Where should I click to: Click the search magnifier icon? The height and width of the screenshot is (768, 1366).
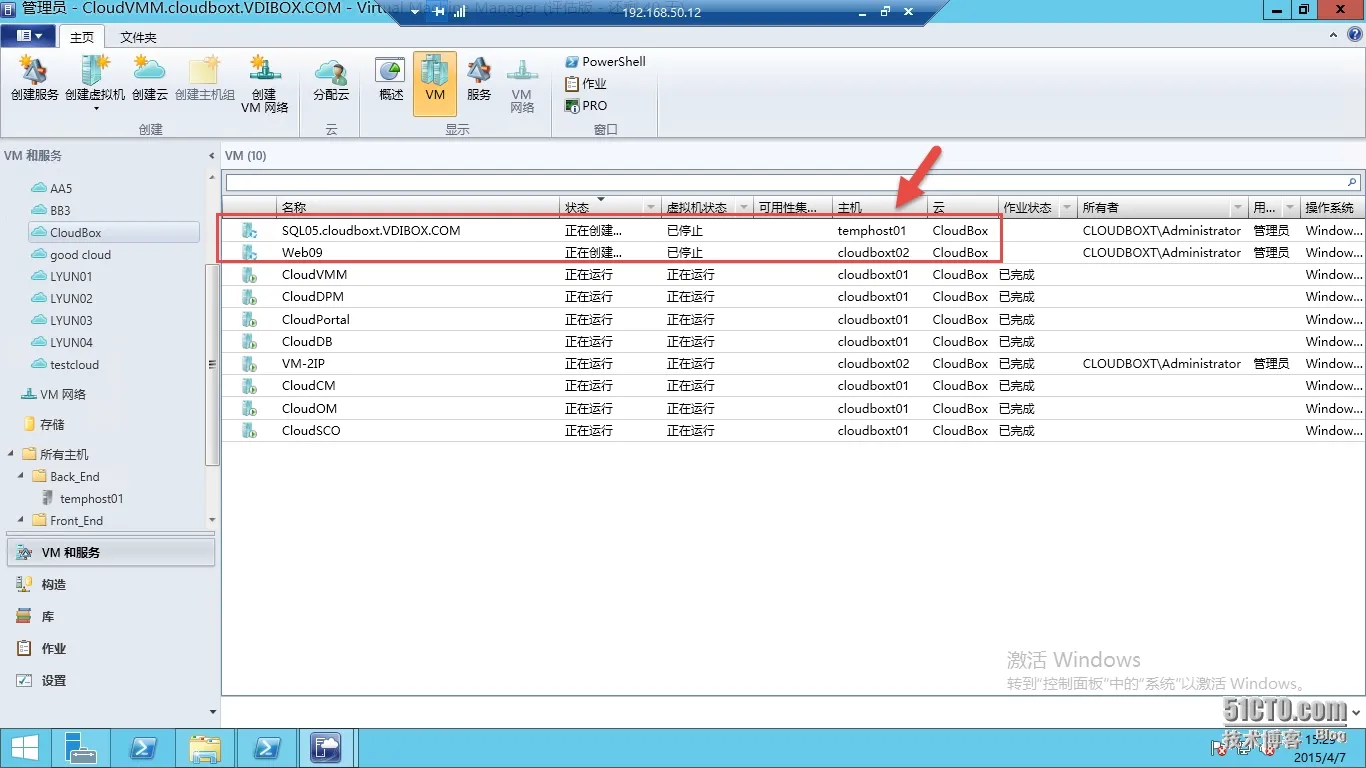coord(1353,182)
